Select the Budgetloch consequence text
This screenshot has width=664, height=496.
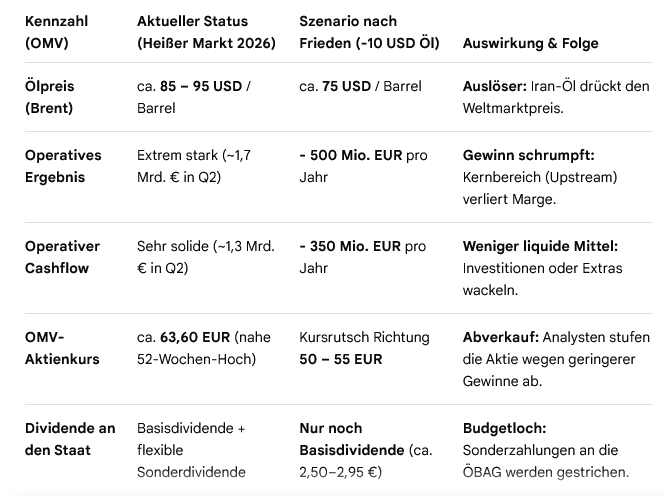pos(545,450)
